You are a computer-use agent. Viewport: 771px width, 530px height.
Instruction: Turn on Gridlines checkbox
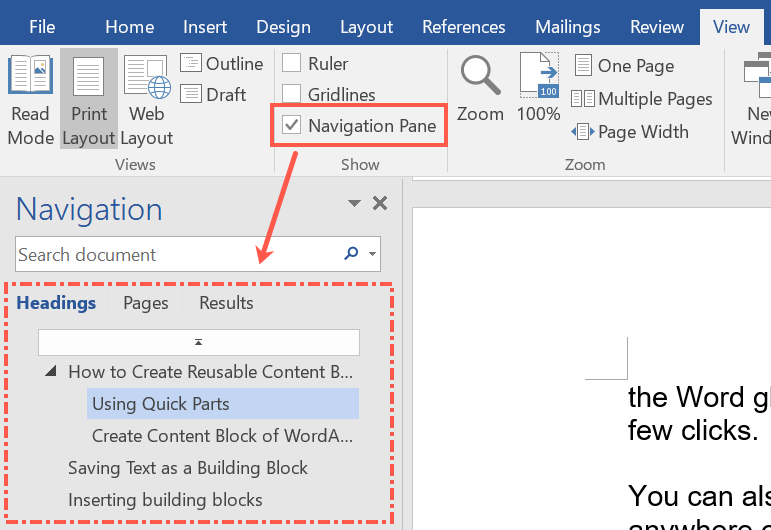[x=292, y=95]
